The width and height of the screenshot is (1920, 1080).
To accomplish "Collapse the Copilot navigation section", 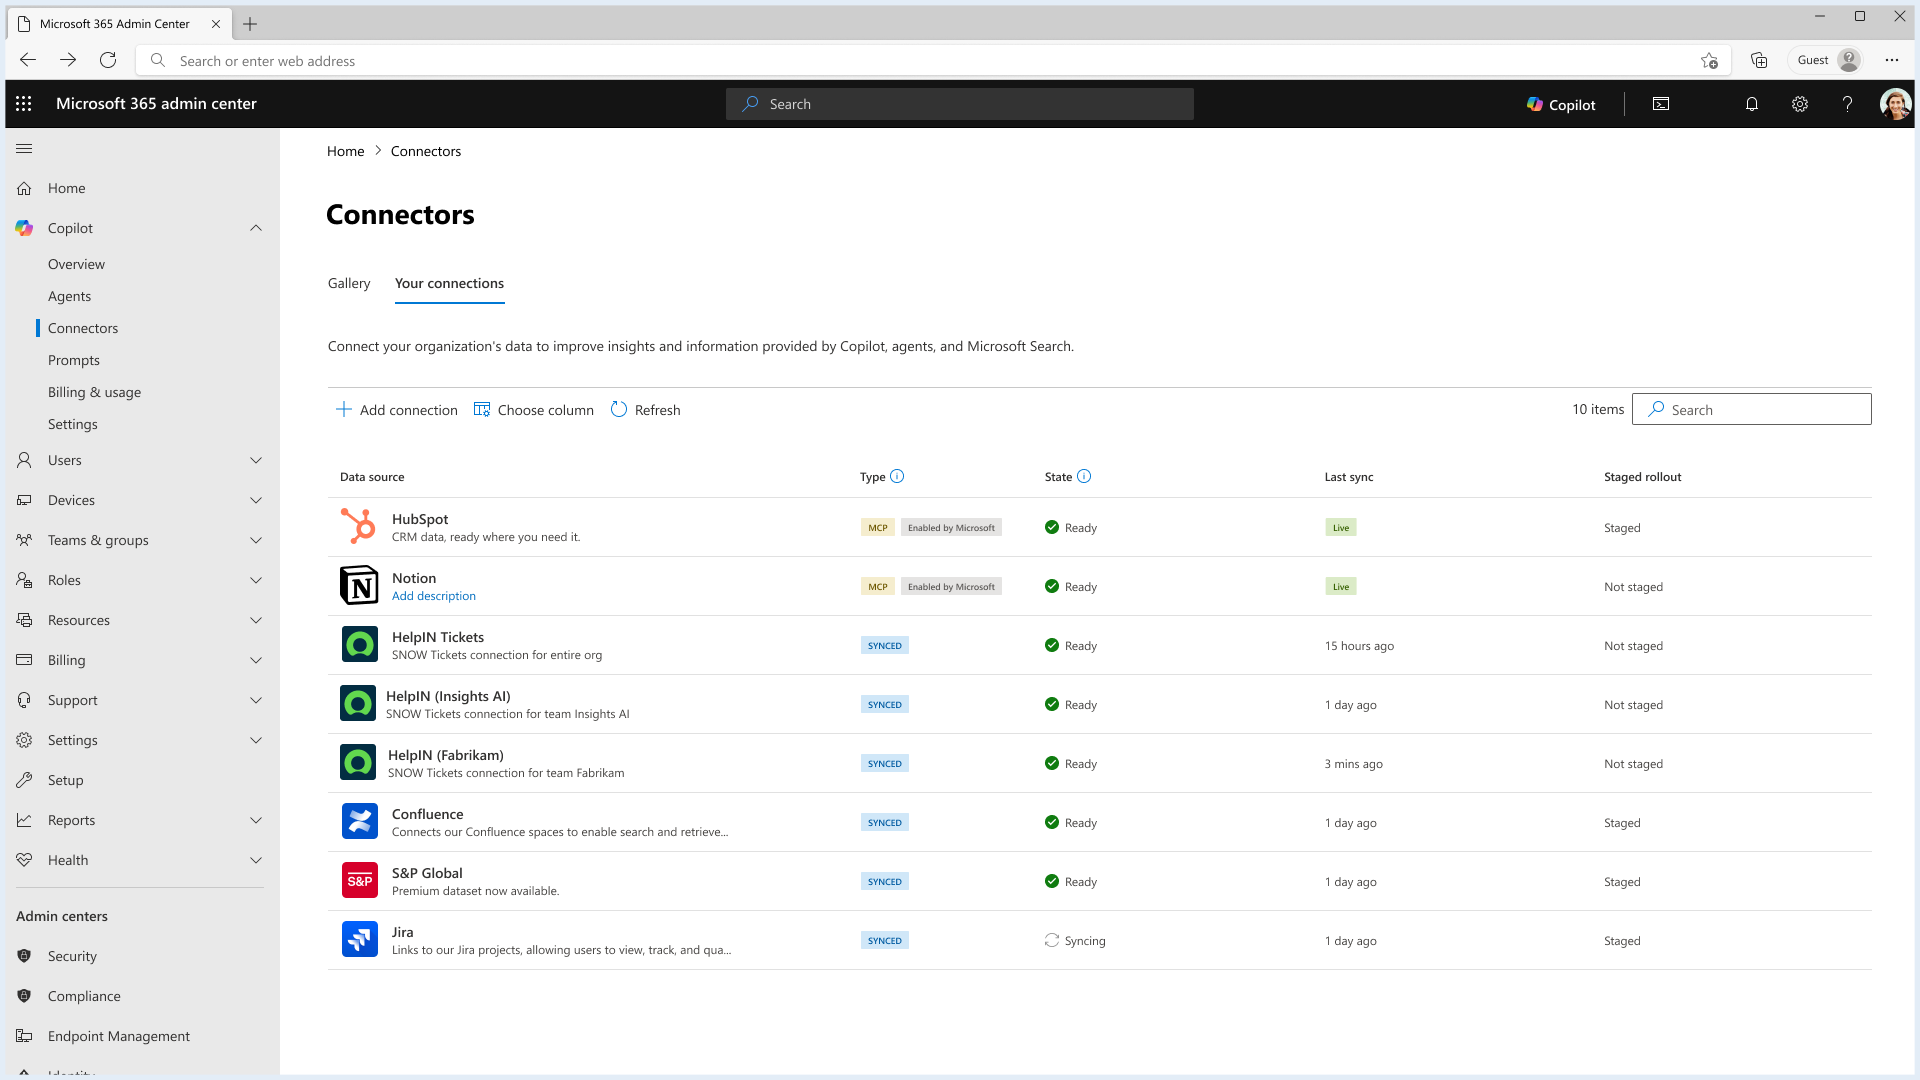I will 256,228.
